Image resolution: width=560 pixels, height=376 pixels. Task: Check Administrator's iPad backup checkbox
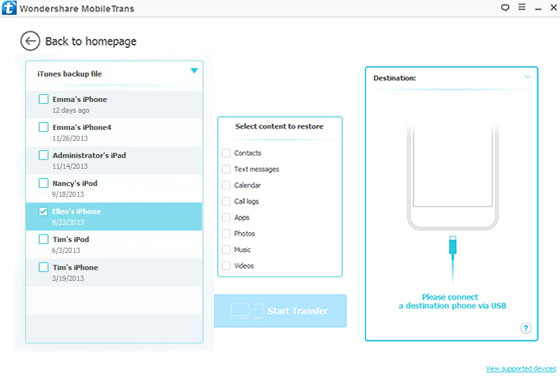coord(43,155)
